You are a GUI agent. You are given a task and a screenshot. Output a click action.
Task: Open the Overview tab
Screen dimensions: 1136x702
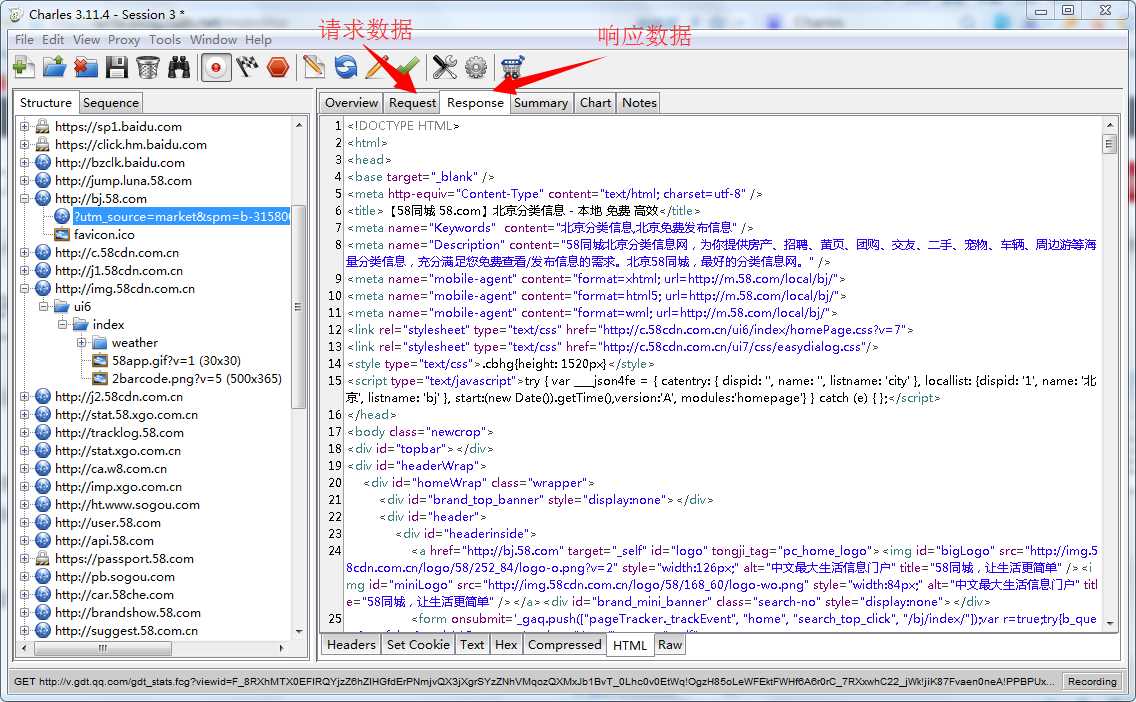click(351, 103)
